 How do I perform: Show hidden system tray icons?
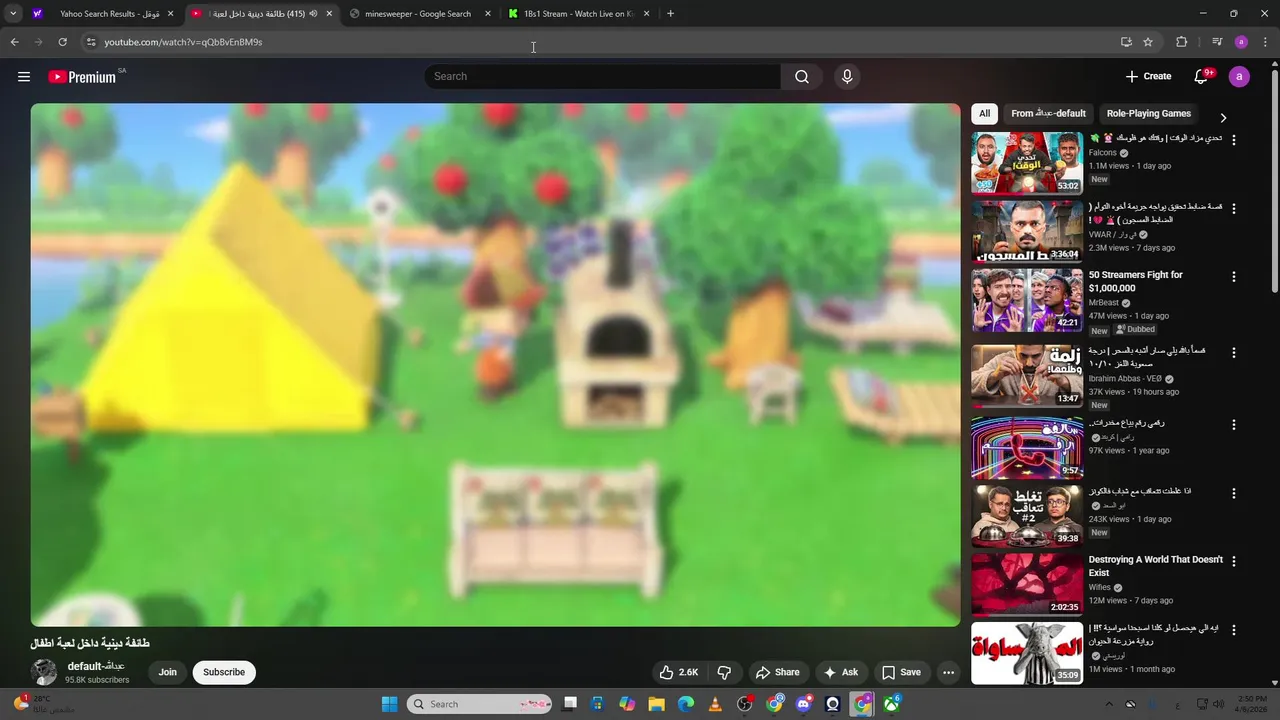1108,704
